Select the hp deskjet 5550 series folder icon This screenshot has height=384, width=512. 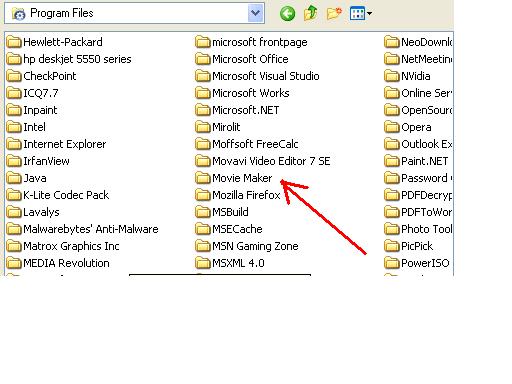click(14, 59)
